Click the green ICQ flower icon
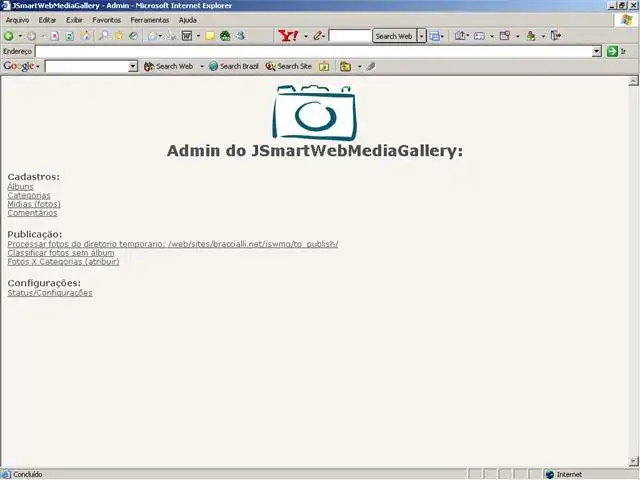 [x=225, y=36]
